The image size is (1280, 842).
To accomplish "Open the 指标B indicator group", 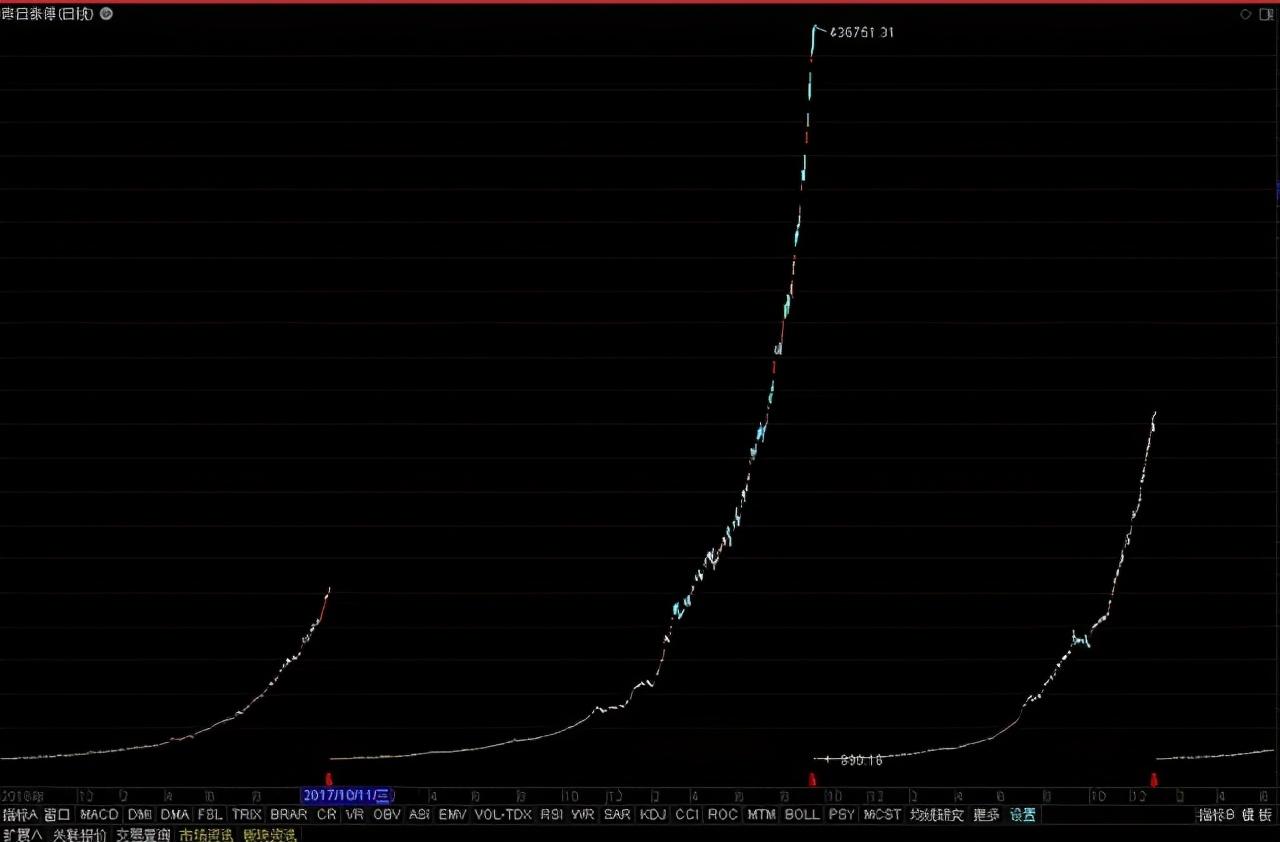I will [x=1216, y=815].
